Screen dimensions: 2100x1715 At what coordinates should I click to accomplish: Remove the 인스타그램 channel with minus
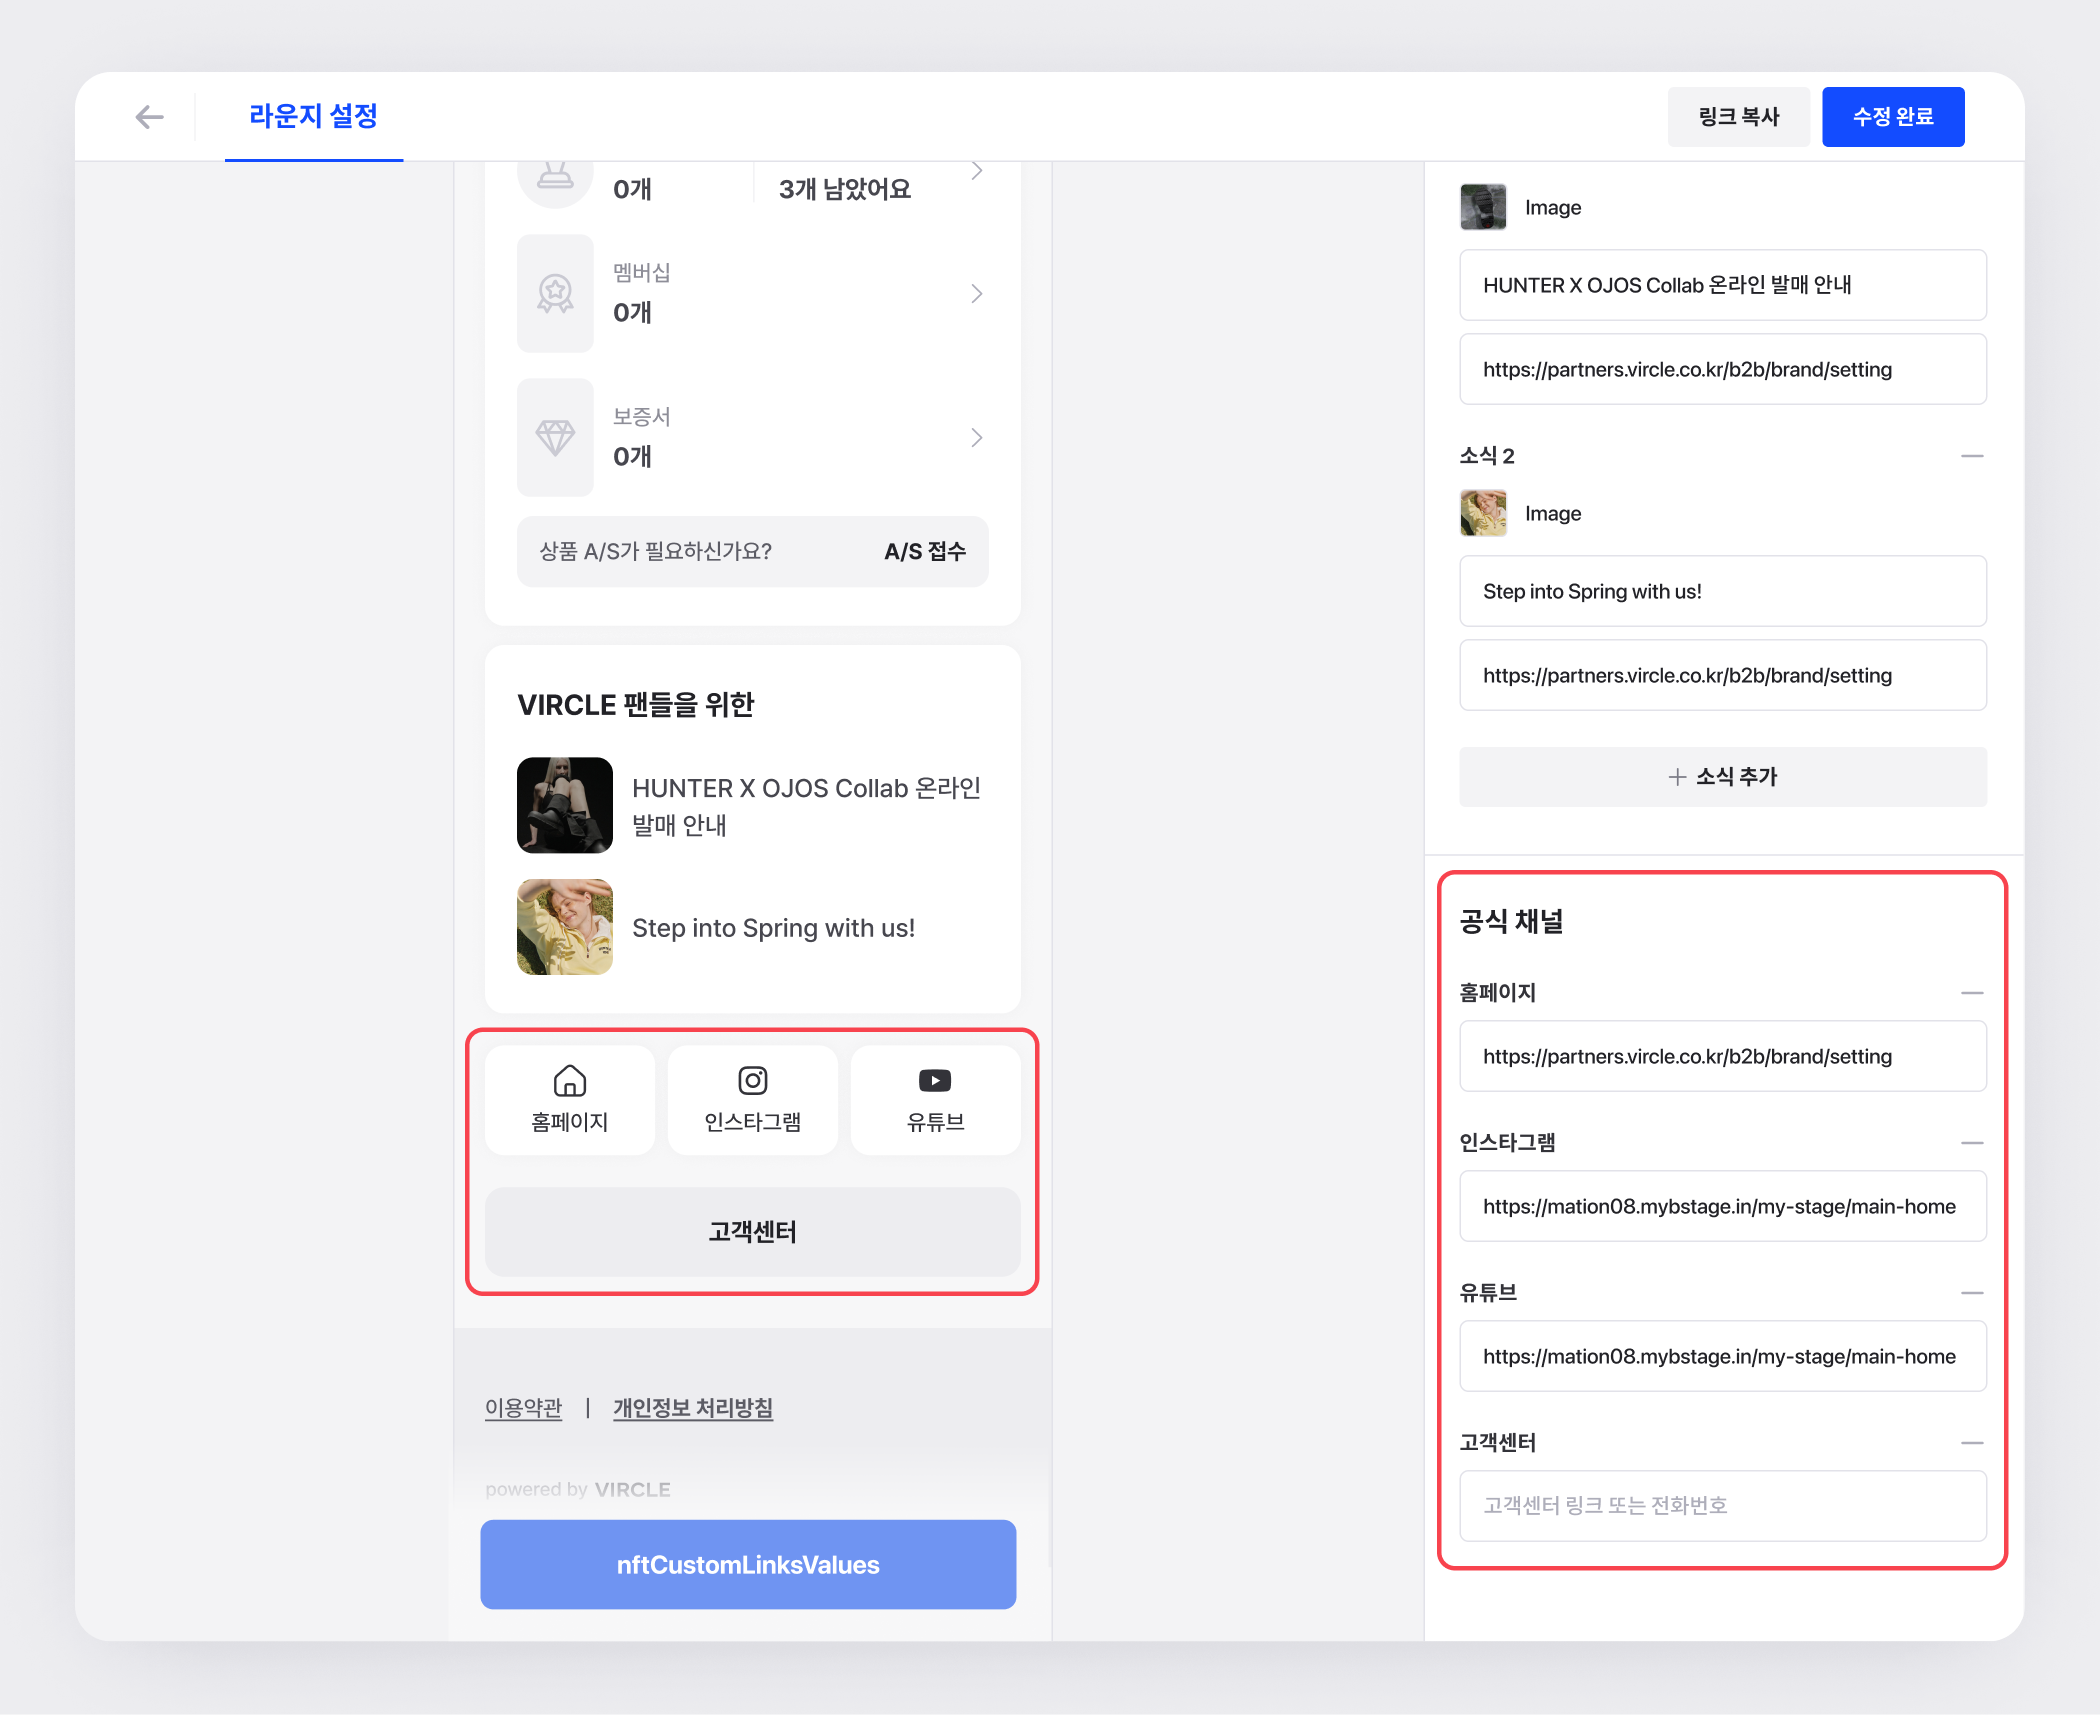[x=1971, y=1143]
